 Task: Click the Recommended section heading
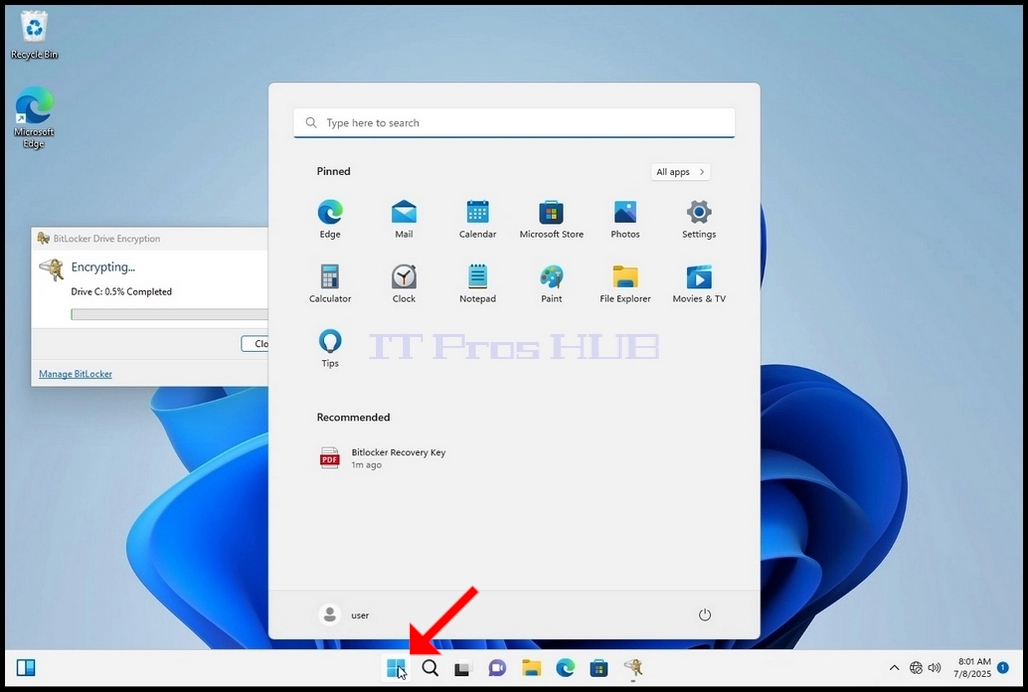[353, 417]
